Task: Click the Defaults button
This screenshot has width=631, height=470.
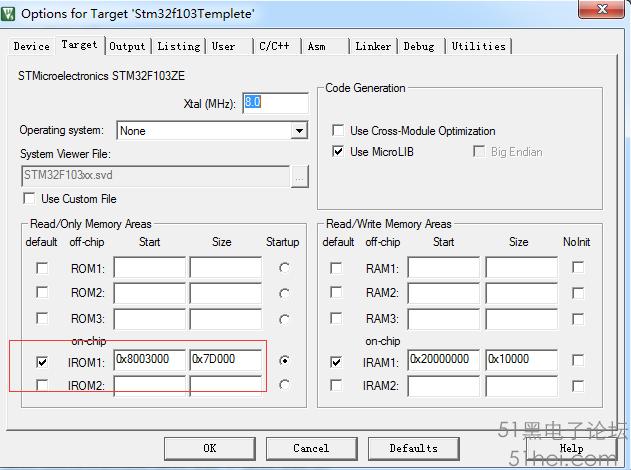Action: (x=414, y=448)
